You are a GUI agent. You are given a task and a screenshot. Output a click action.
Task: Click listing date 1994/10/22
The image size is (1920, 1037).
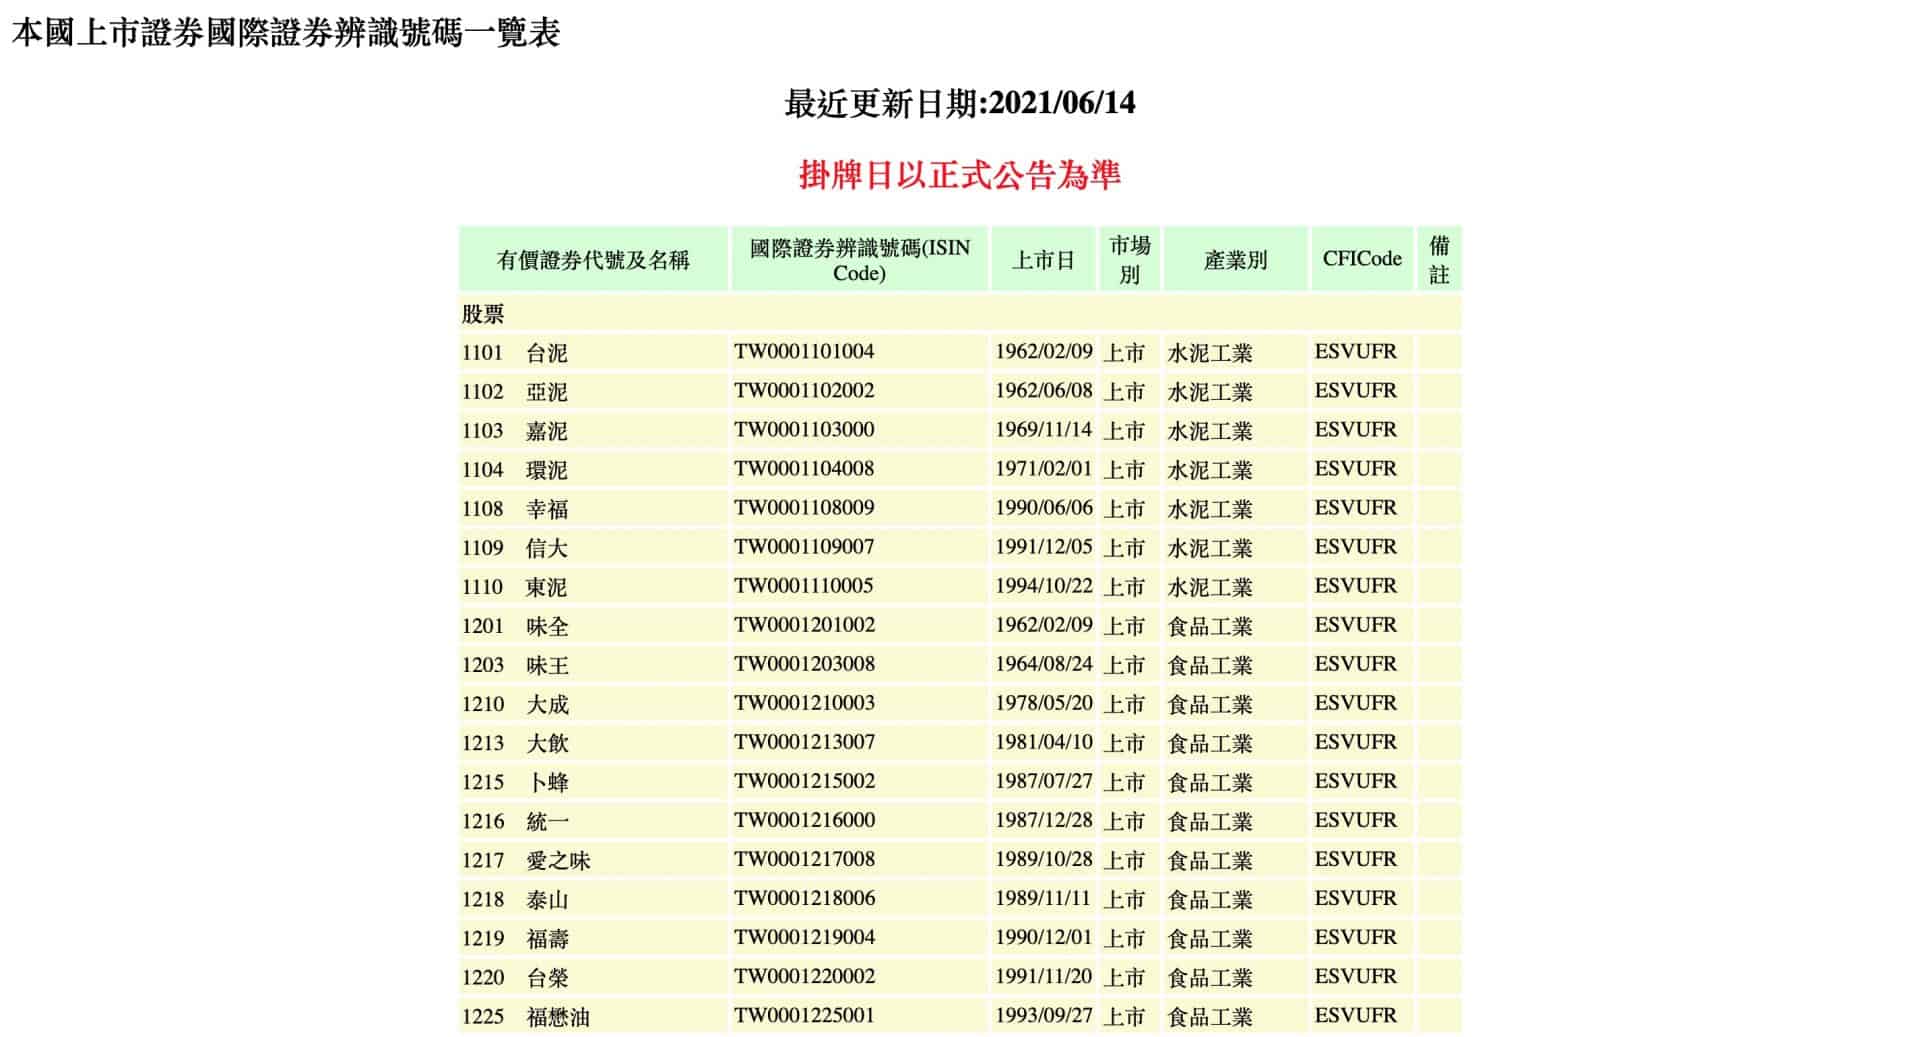[x=1043, y=586]
